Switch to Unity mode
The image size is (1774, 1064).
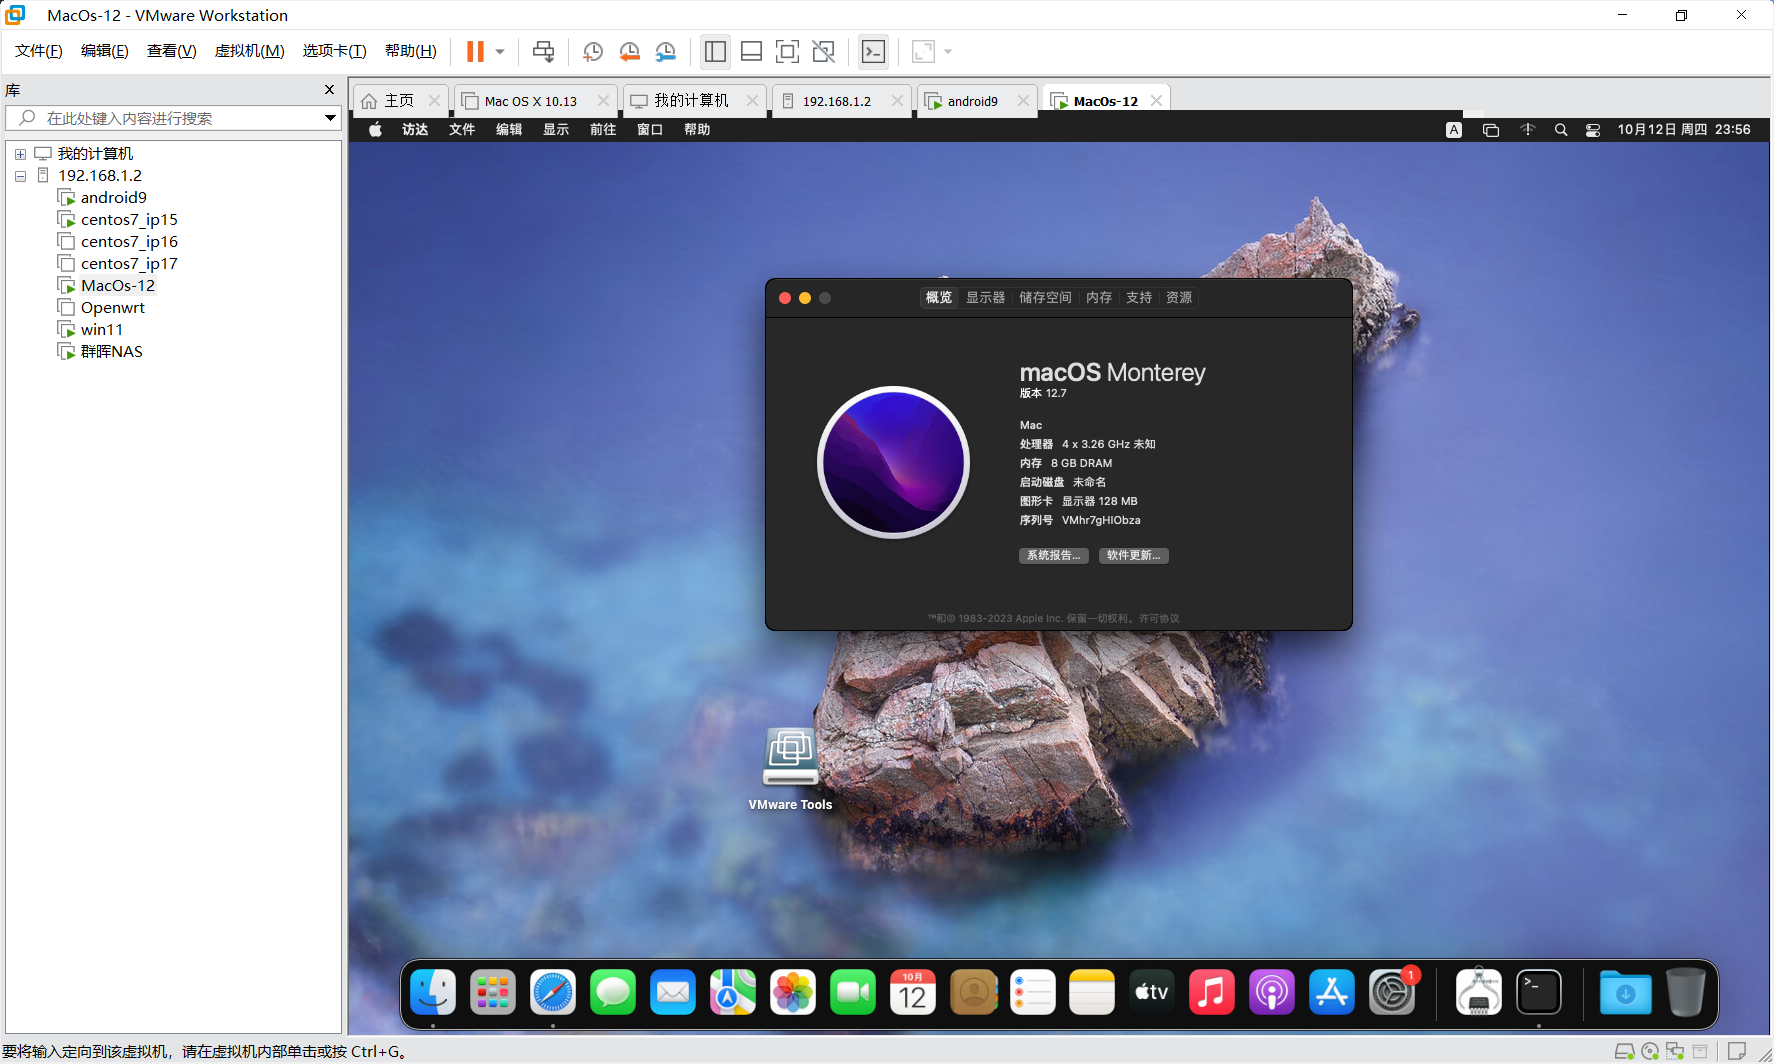(823, 51)
